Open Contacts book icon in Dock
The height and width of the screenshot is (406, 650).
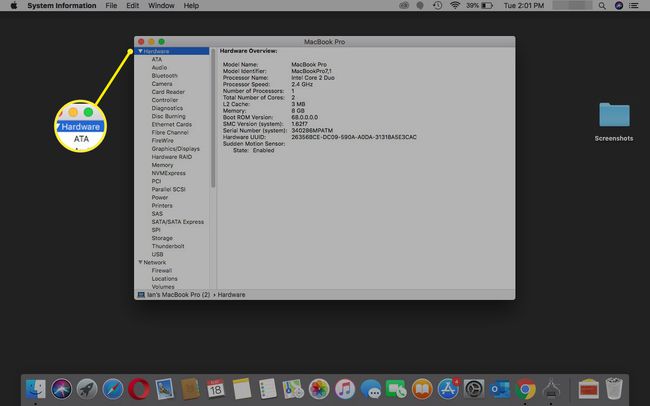coord(190,389)
